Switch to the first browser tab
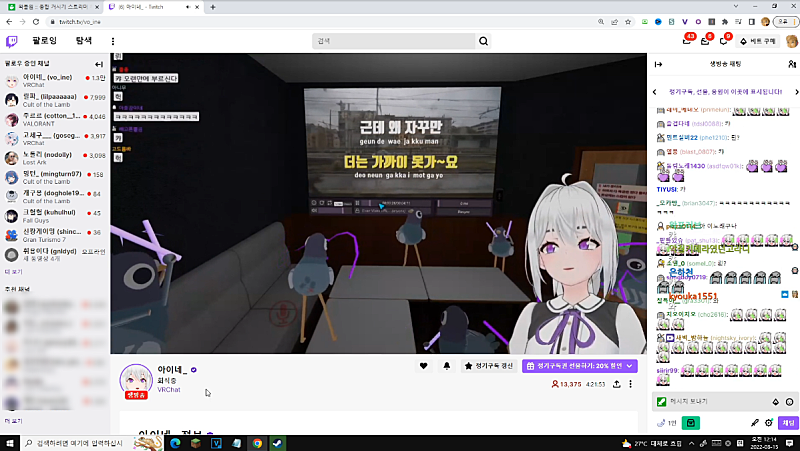The height and width of the screenshot is (451, 800). pyautogui.click(x=52, y=7)
